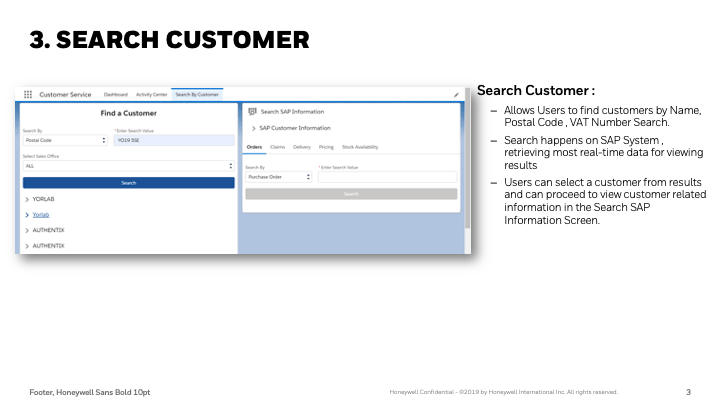Select the Search By Customer tab
720x405 pixels.
[x=196, y=94]
